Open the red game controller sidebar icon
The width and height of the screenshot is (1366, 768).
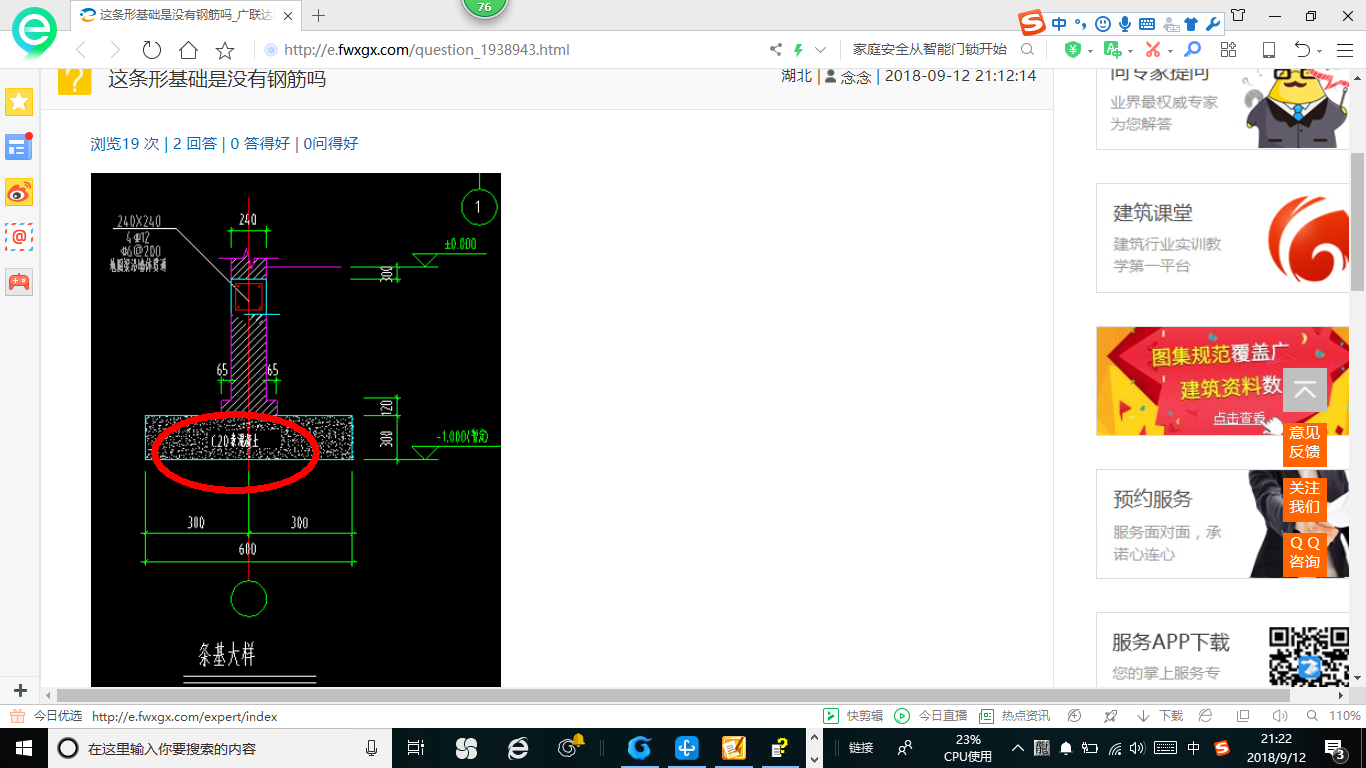pyautogui.click(x=19, y=282)
